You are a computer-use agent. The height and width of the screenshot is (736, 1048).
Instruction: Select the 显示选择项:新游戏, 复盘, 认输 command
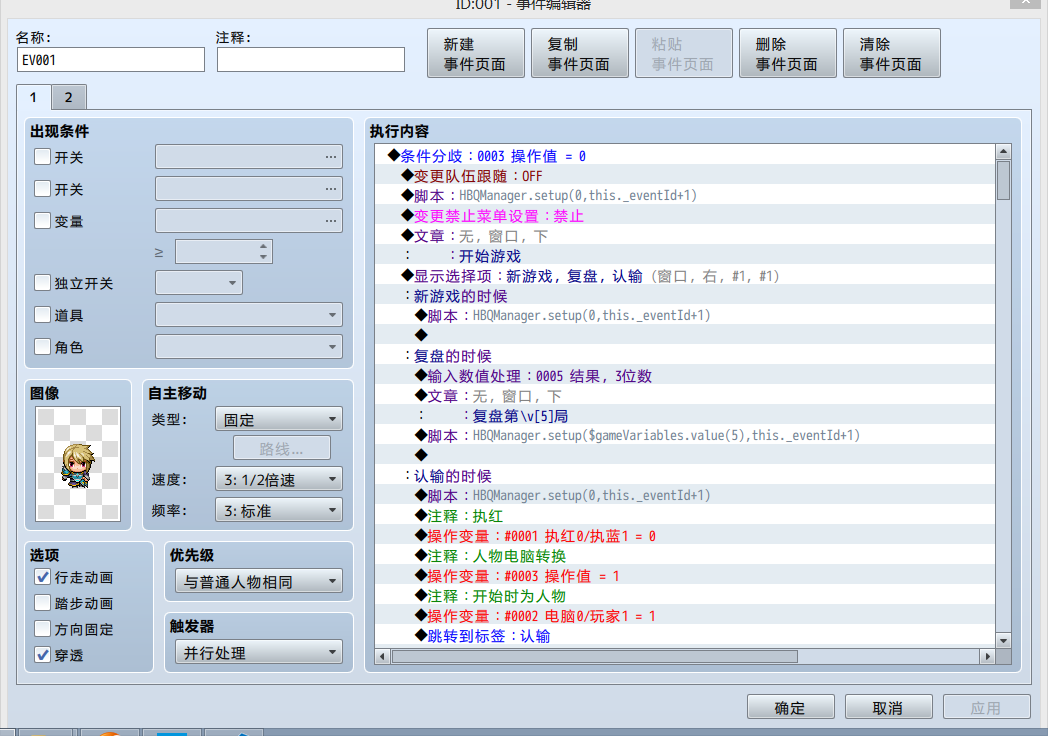pyautogui.click(x=685, y=276)
